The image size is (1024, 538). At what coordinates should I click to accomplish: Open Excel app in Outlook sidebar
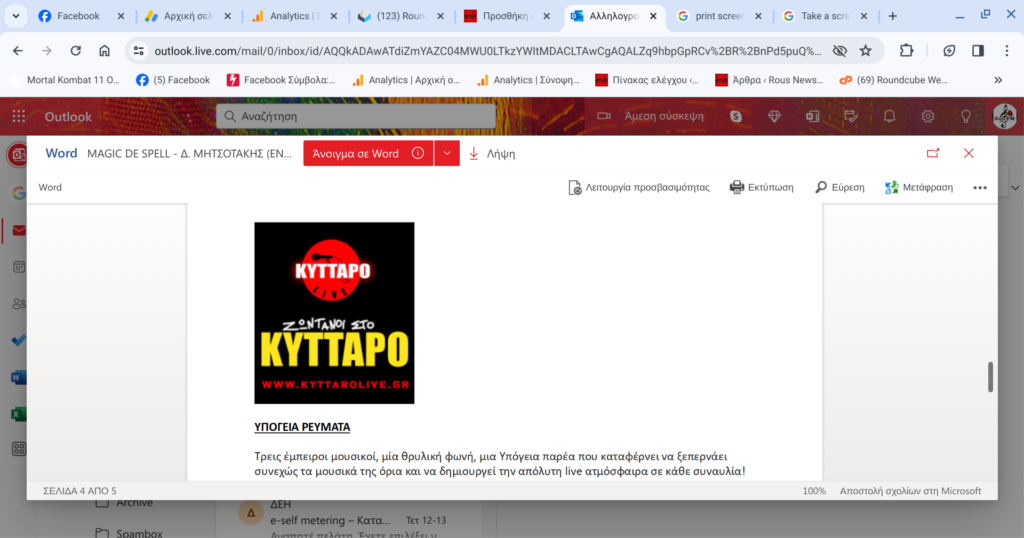click(19, 414)
